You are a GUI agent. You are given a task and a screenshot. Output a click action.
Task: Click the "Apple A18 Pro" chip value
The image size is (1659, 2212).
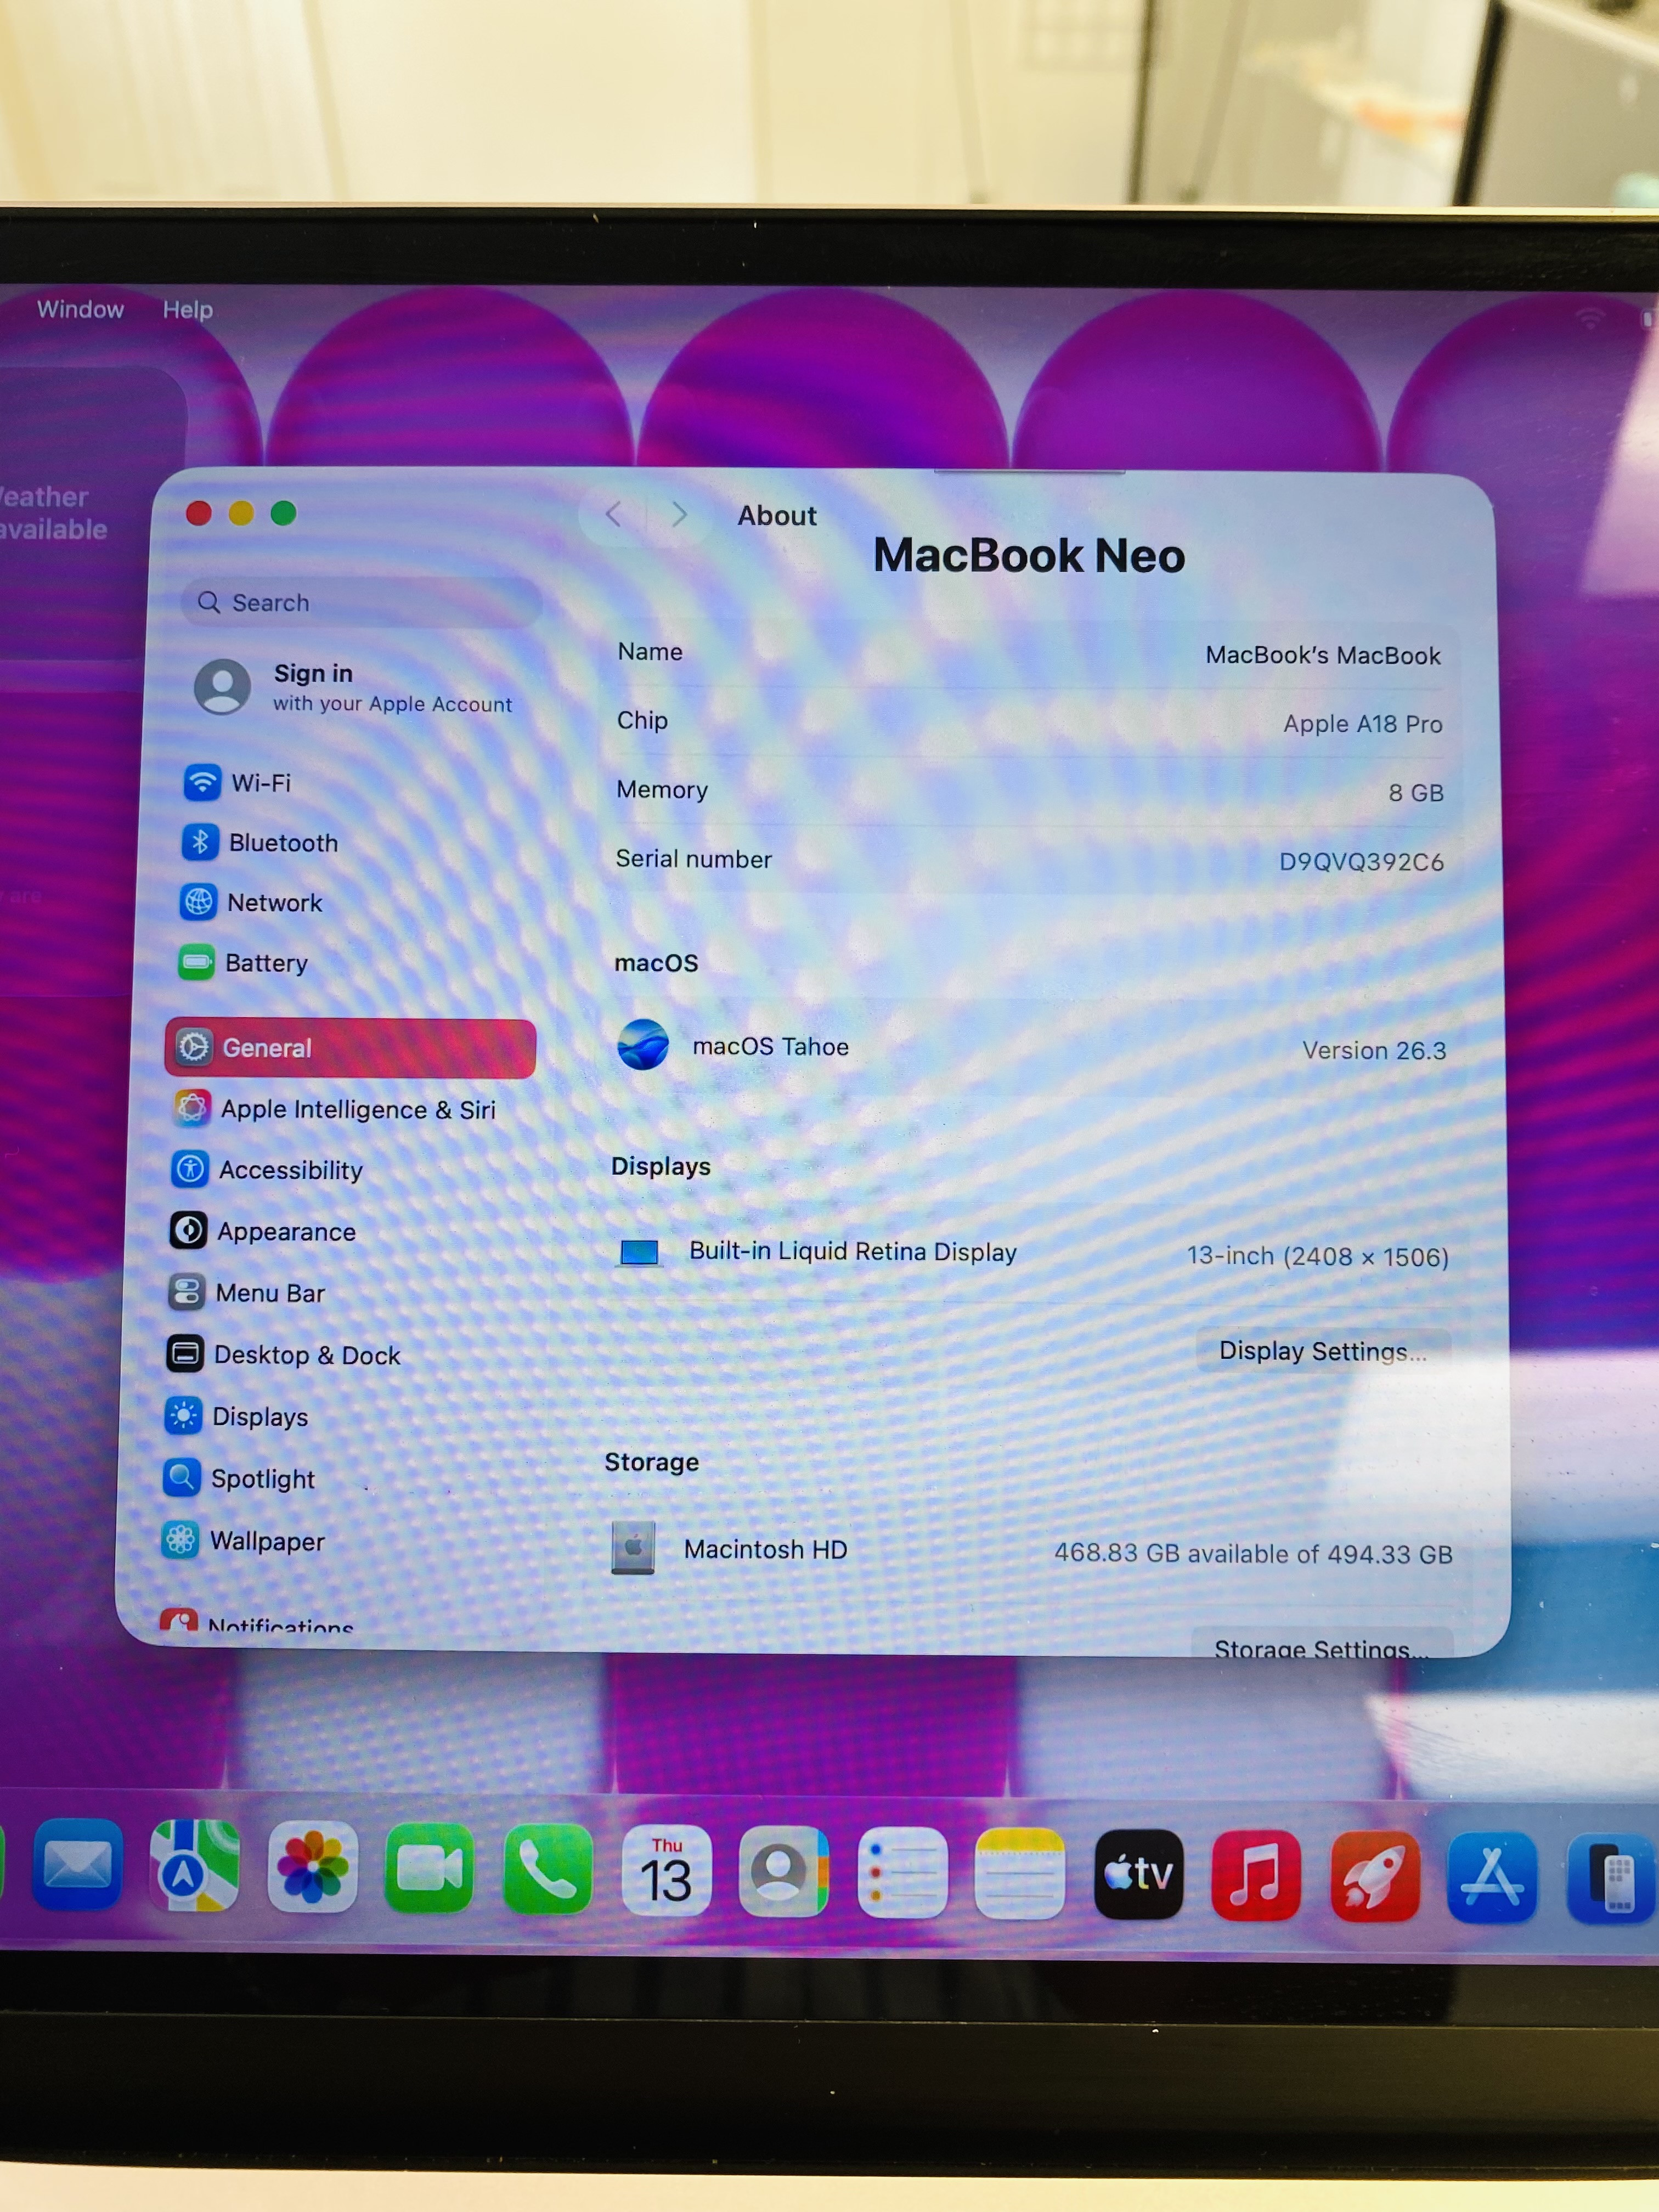(1363, 724)
